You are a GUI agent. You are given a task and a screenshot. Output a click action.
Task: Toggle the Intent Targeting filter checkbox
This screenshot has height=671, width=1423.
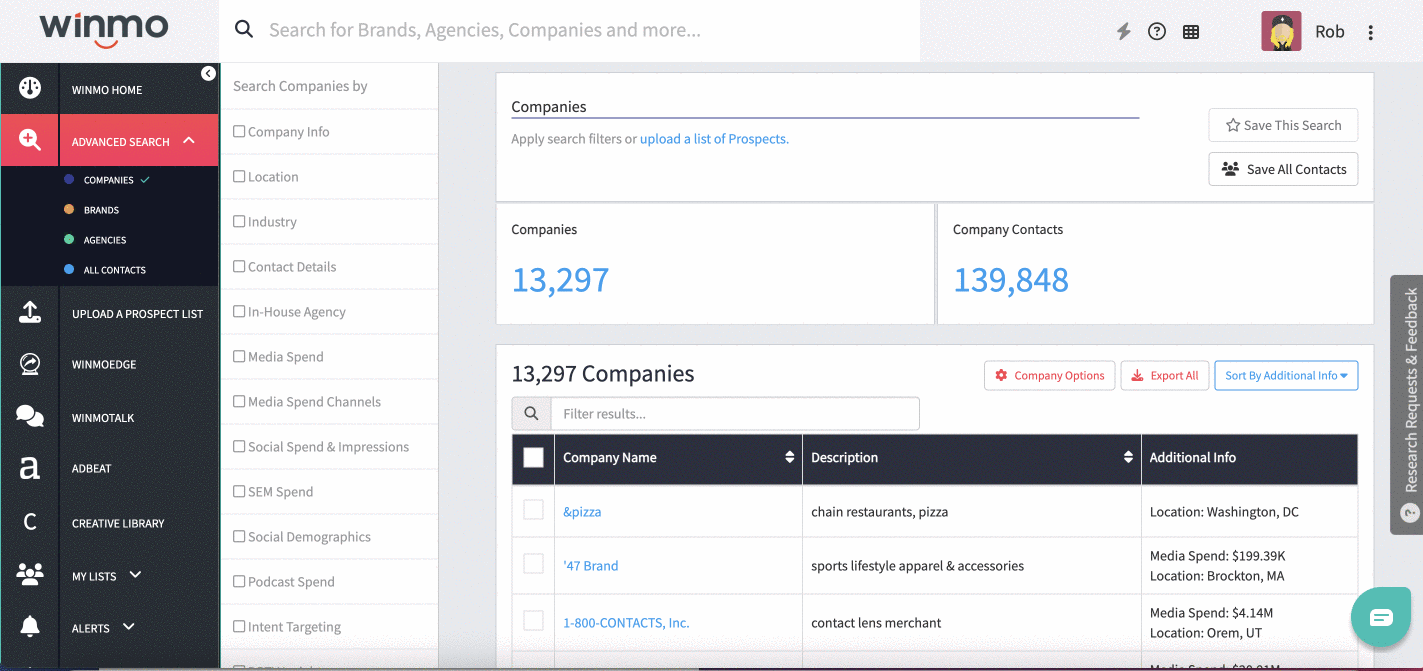click(x=239, y=626)
